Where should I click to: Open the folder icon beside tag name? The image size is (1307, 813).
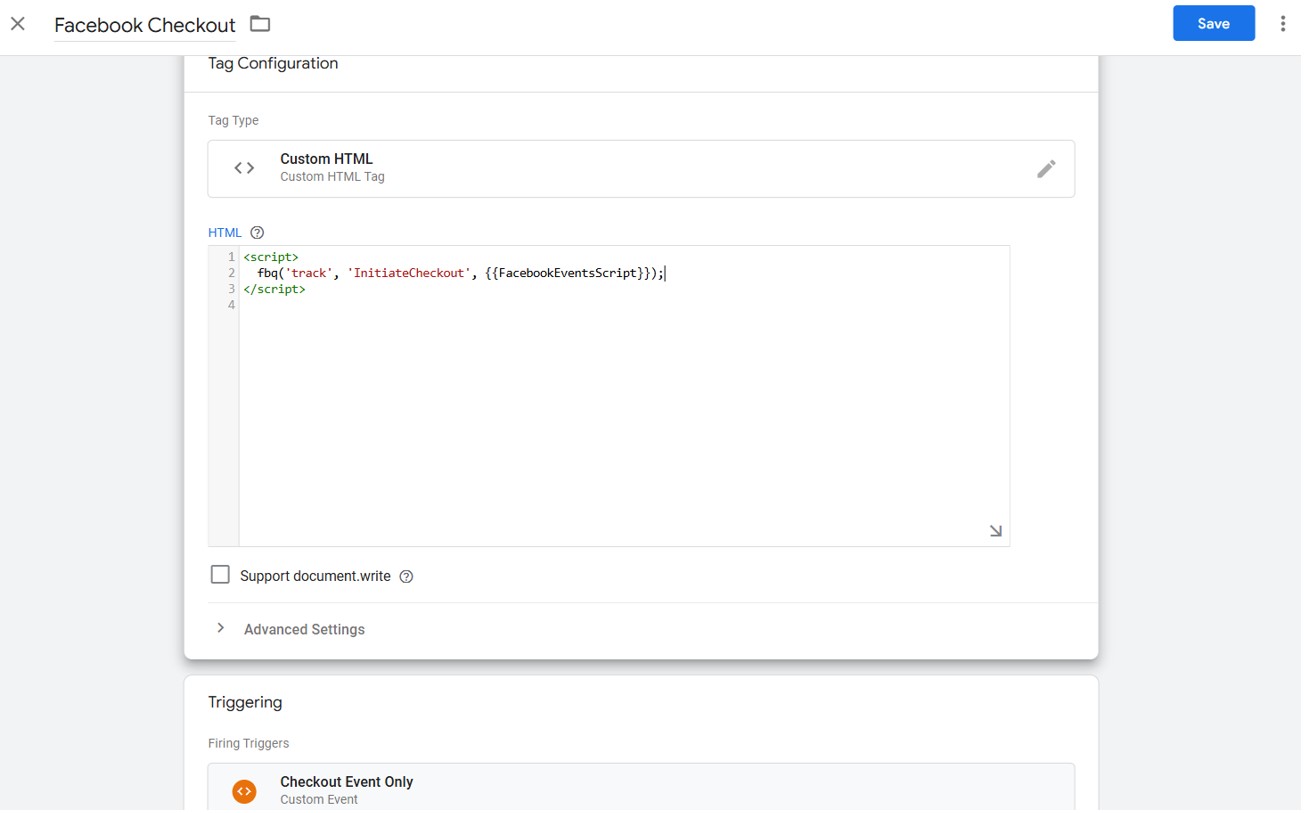point(260,24)
